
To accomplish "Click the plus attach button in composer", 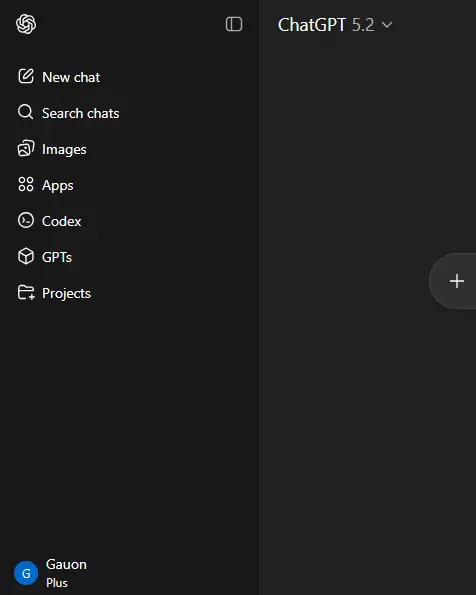I will pos(457,281).
